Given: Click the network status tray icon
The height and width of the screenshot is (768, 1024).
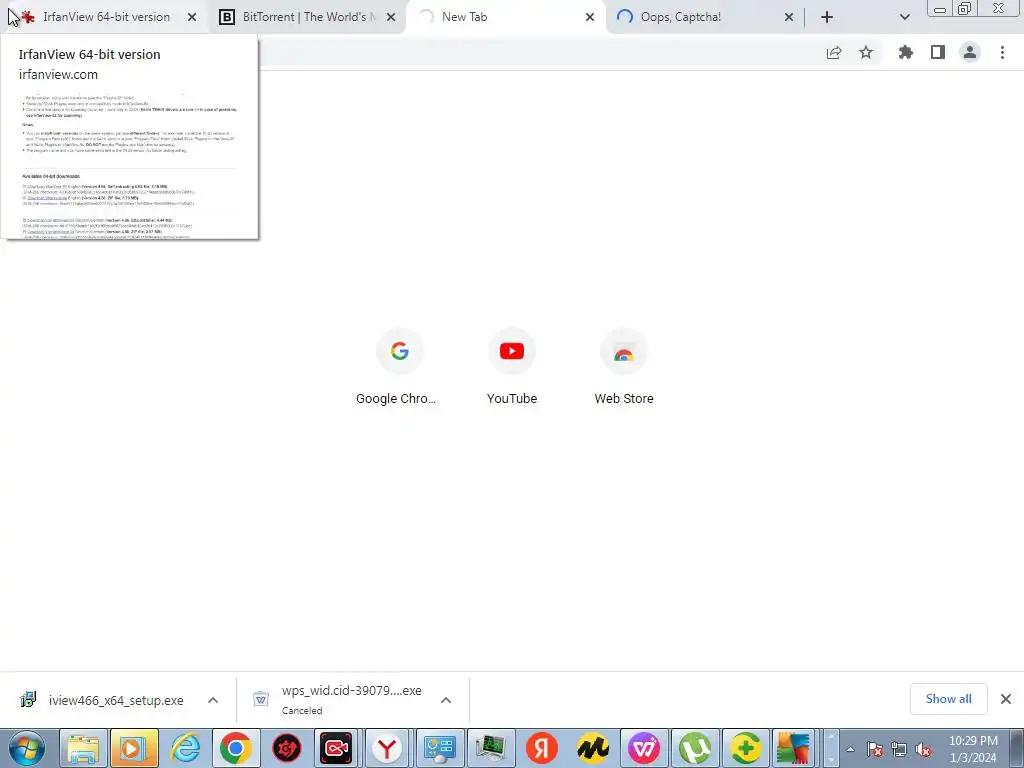Looking at the screenshot, I should [x=899, y=749].
